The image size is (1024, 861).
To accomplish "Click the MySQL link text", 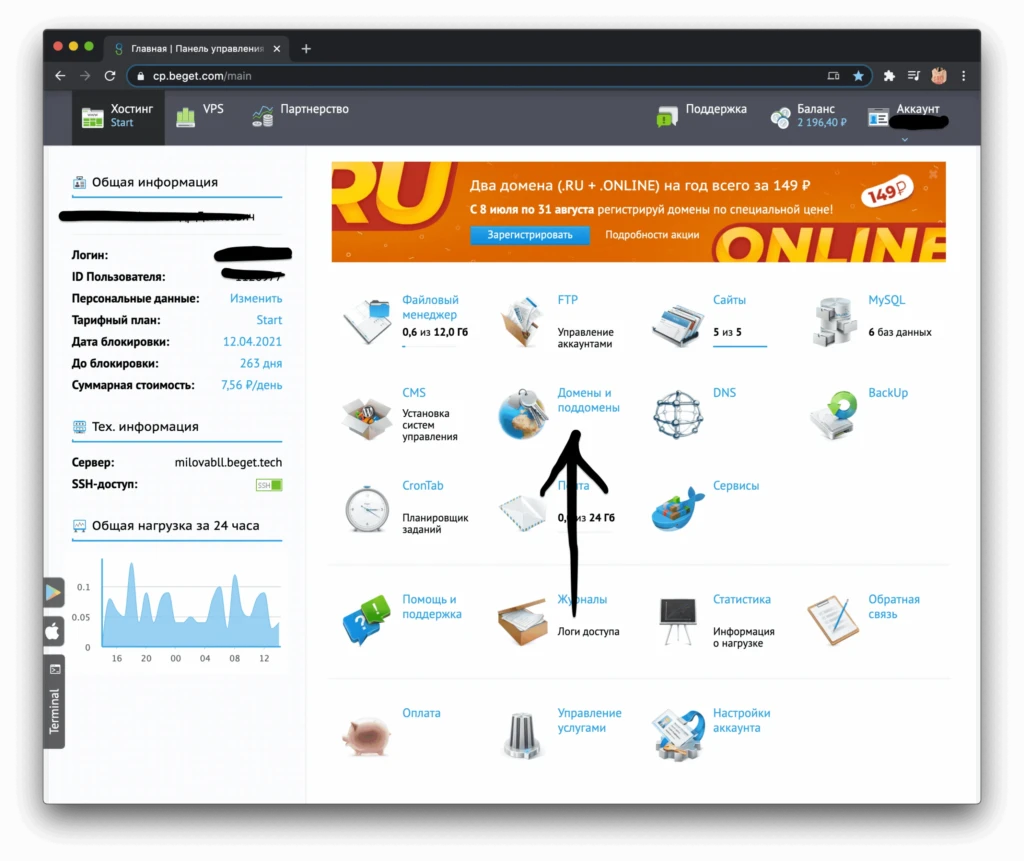I will pos(886,300).
